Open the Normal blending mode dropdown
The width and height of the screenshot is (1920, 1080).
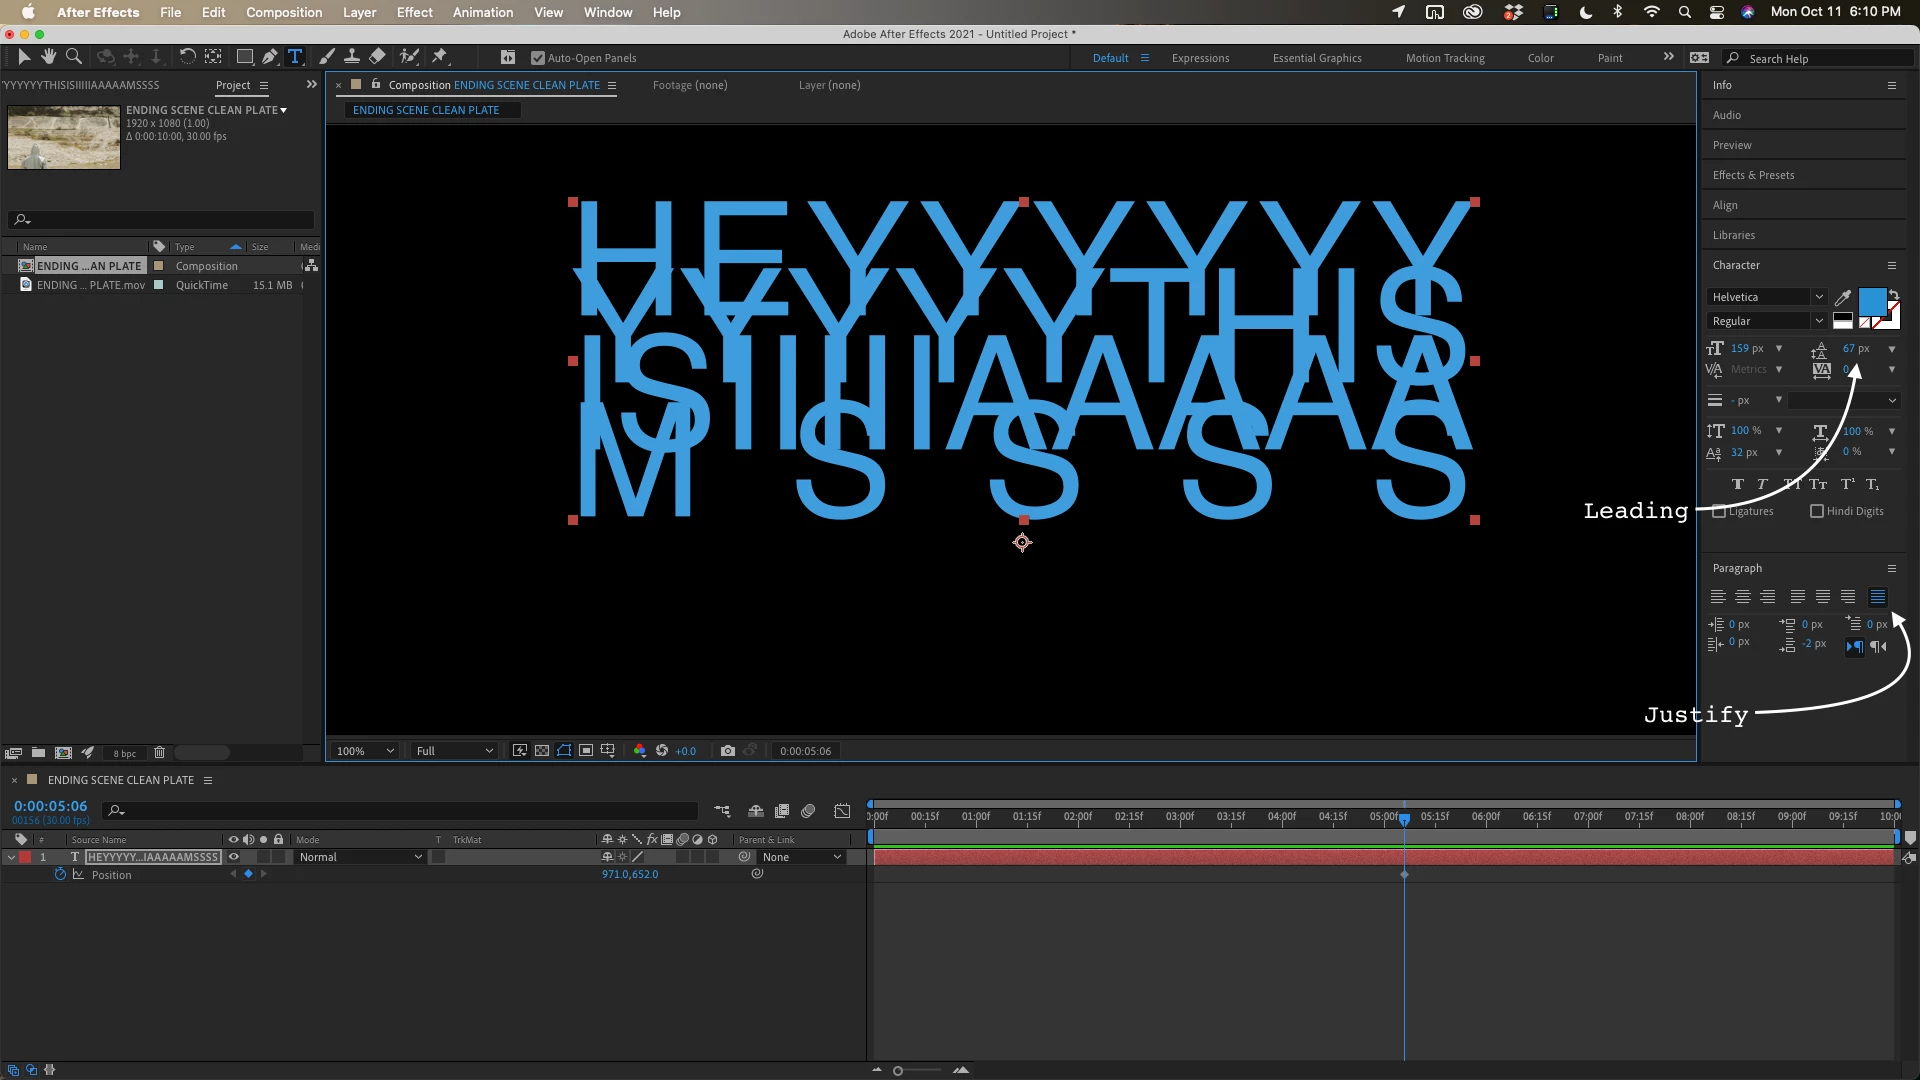pyautogui.click(x=360, y=857)
